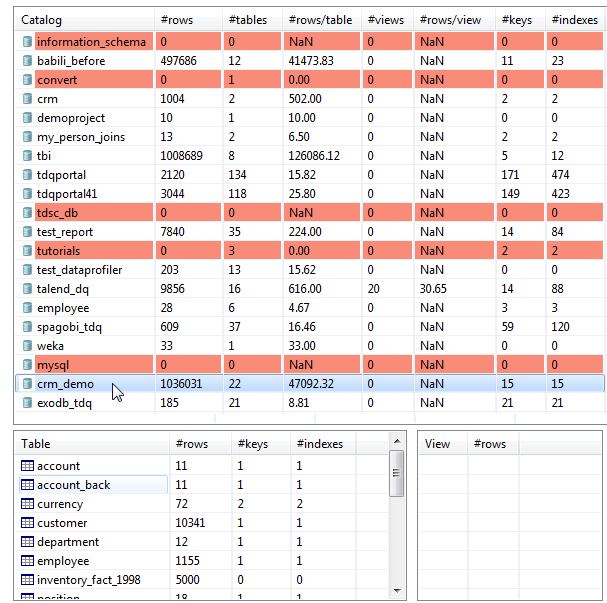Image resolution: width=607 pixels, height=603 pixels.
Task: Click the table icon beside currency
Action: pos(27,504)
